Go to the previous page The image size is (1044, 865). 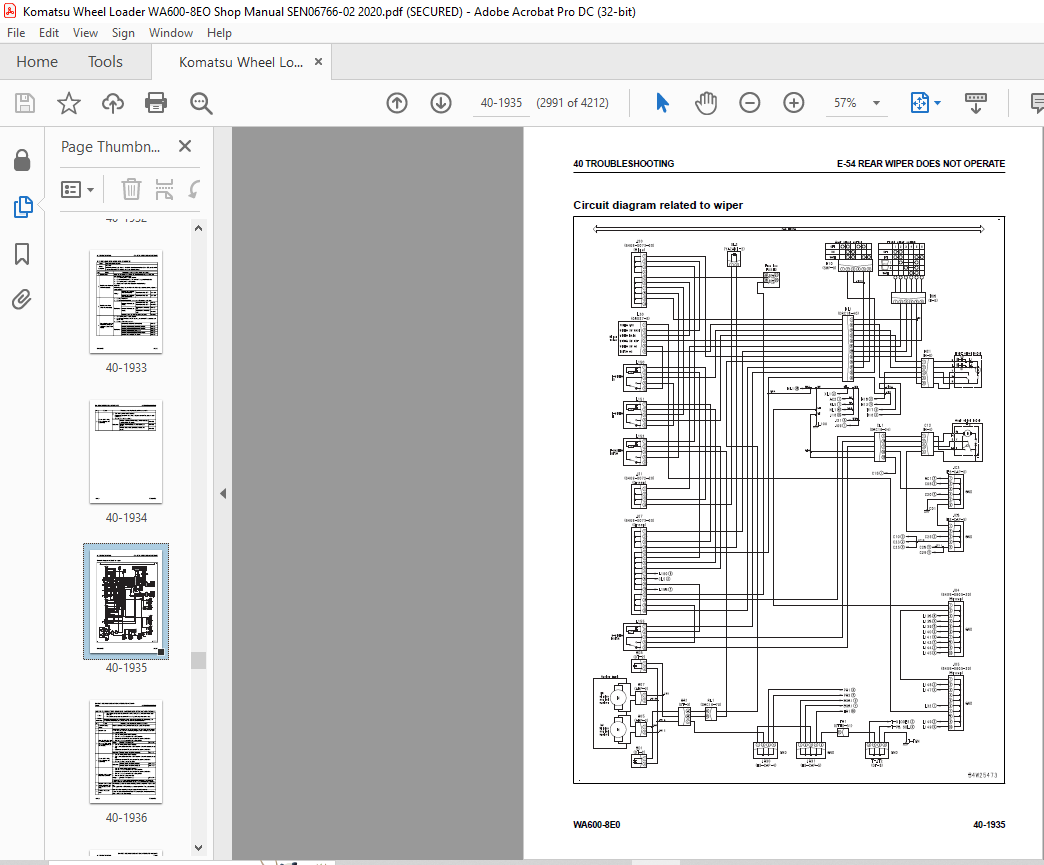pyautogui.click(x=397, y=103)
